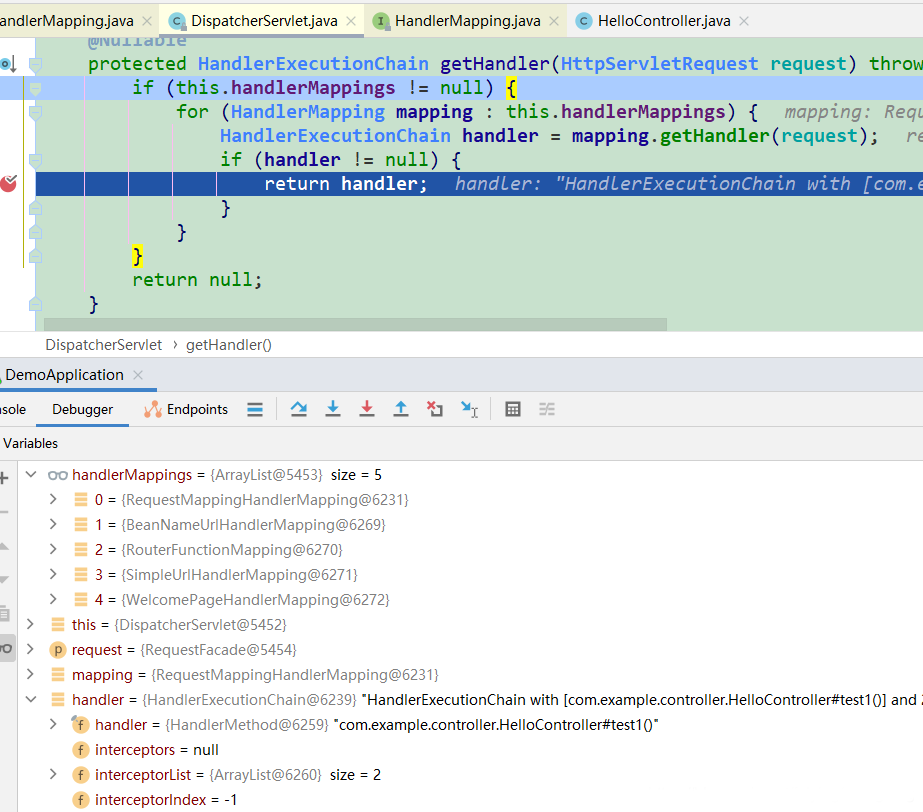
Task: Click Drop Frame icon
Action: pyautogui.click(x=434, y=409)
